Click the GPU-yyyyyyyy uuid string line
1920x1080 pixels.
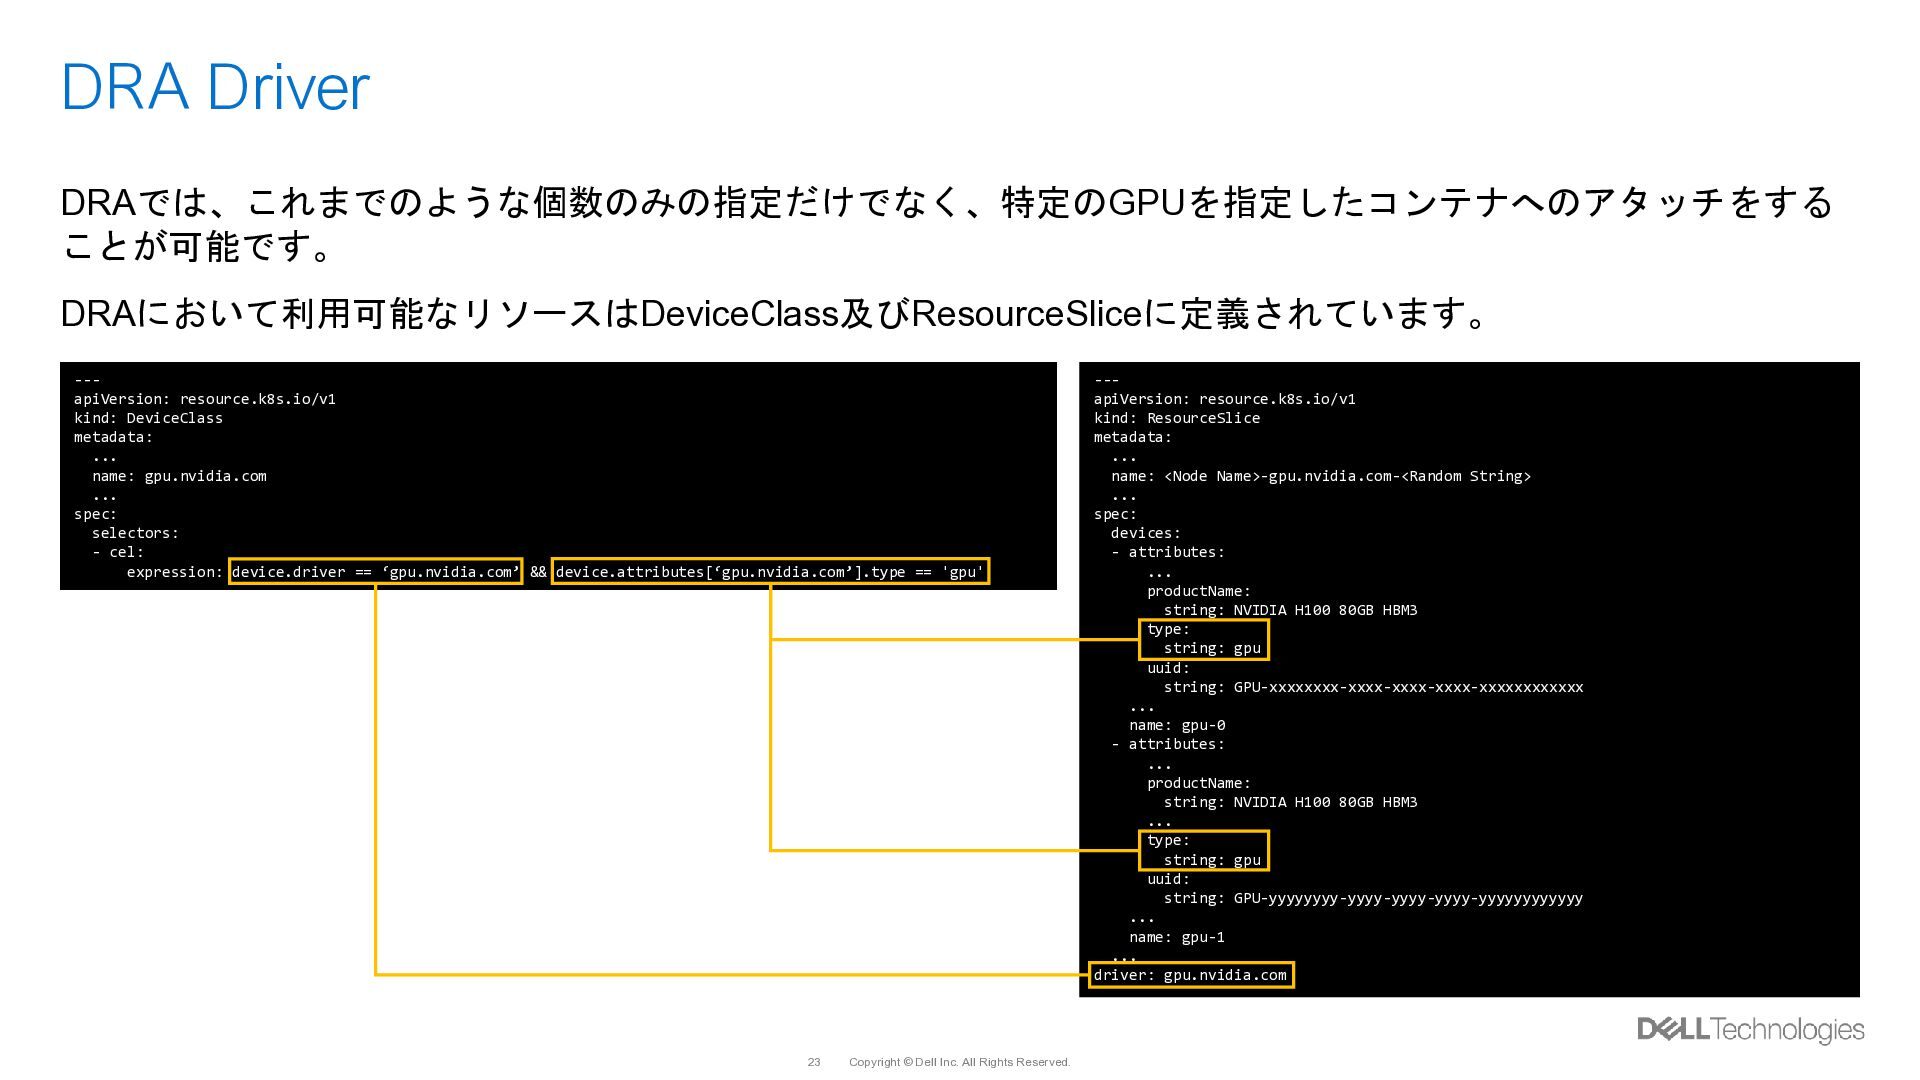tap(1373, 898)
